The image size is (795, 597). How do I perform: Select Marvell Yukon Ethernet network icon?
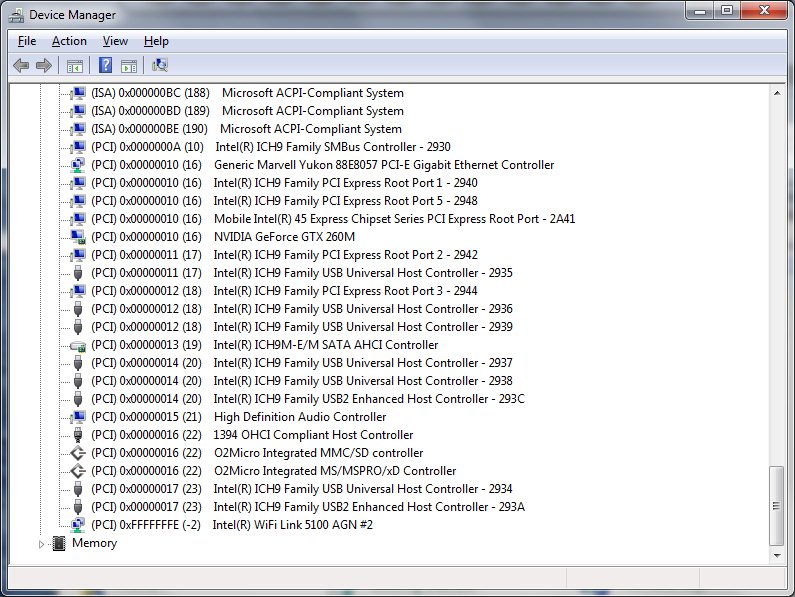coord(78,165)
